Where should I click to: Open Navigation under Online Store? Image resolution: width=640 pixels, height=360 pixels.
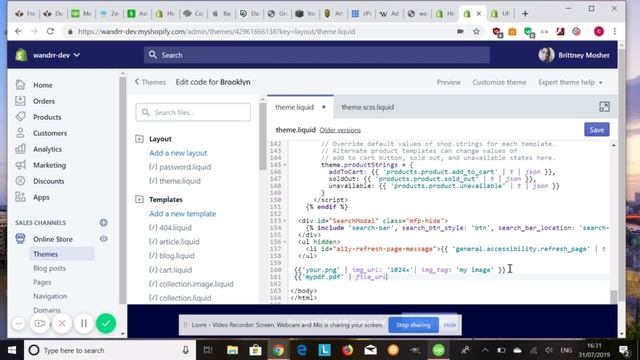point(50,296)
